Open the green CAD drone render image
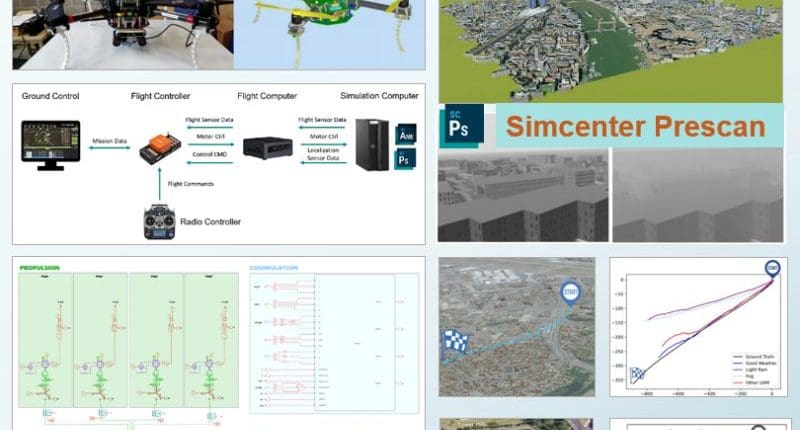 330,35
